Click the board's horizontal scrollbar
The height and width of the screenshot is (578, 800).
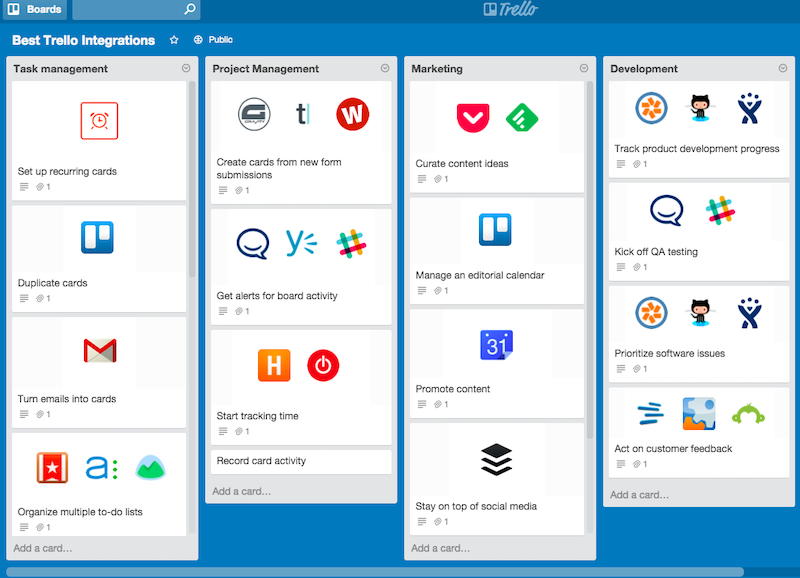375,572
